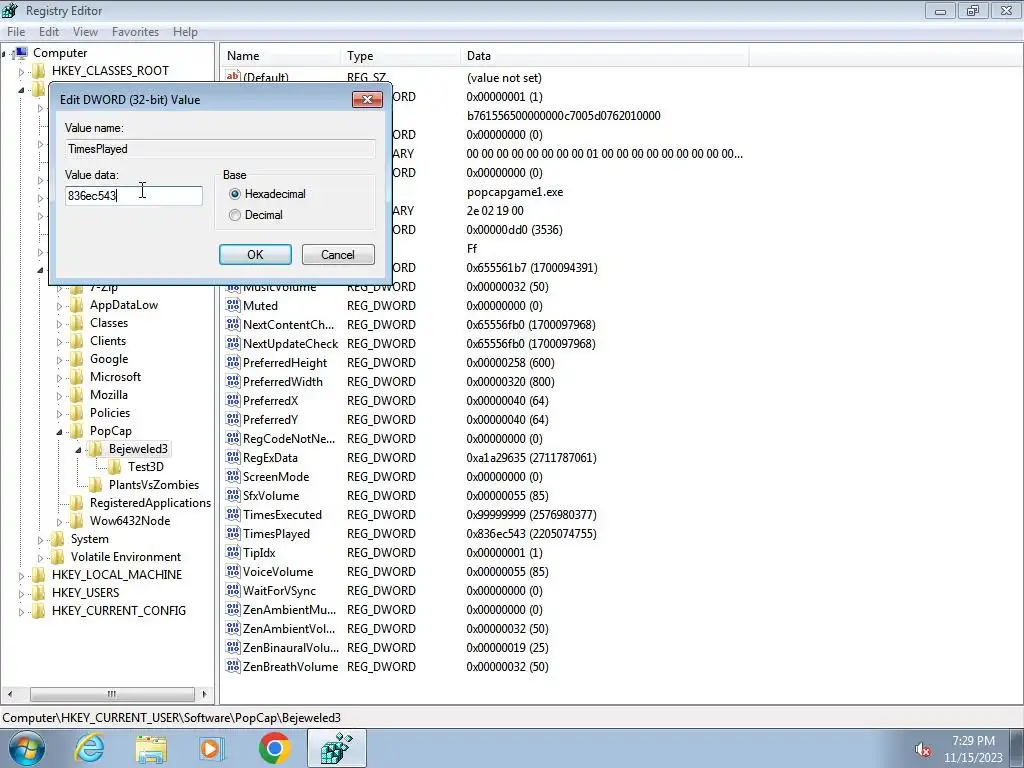Click the tree scrollbar right arrow
1024x768 pixels.
coord(204,694)
